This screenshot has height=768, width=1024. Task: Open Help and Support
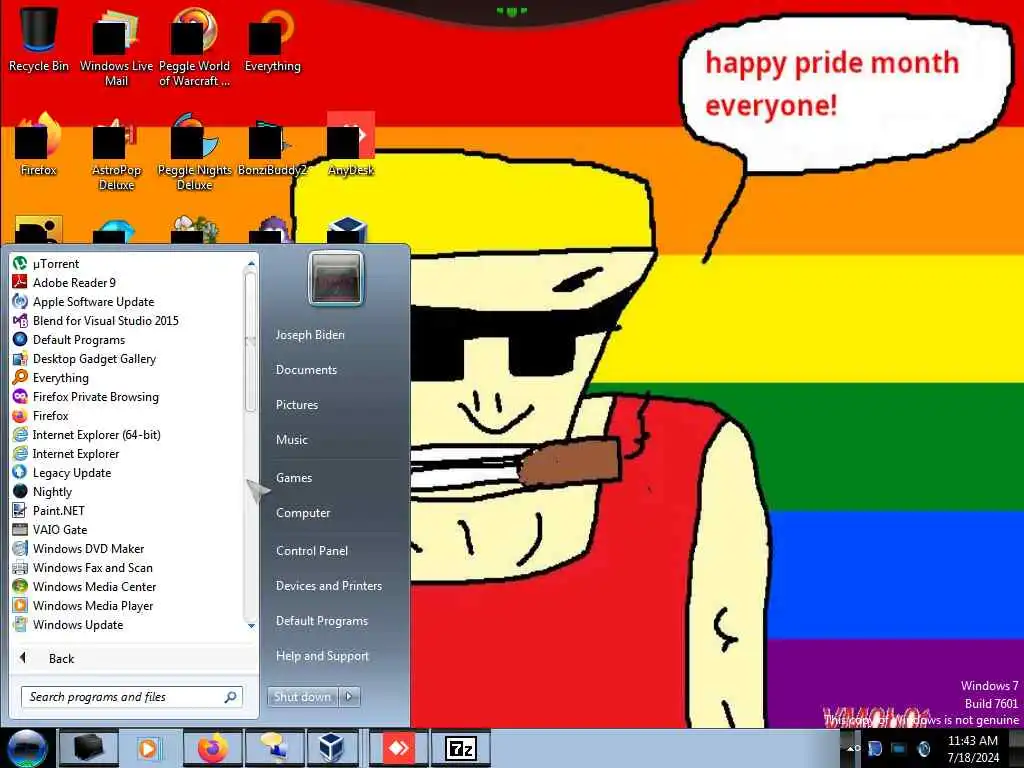pyautogui.click(x=322, y=656)
